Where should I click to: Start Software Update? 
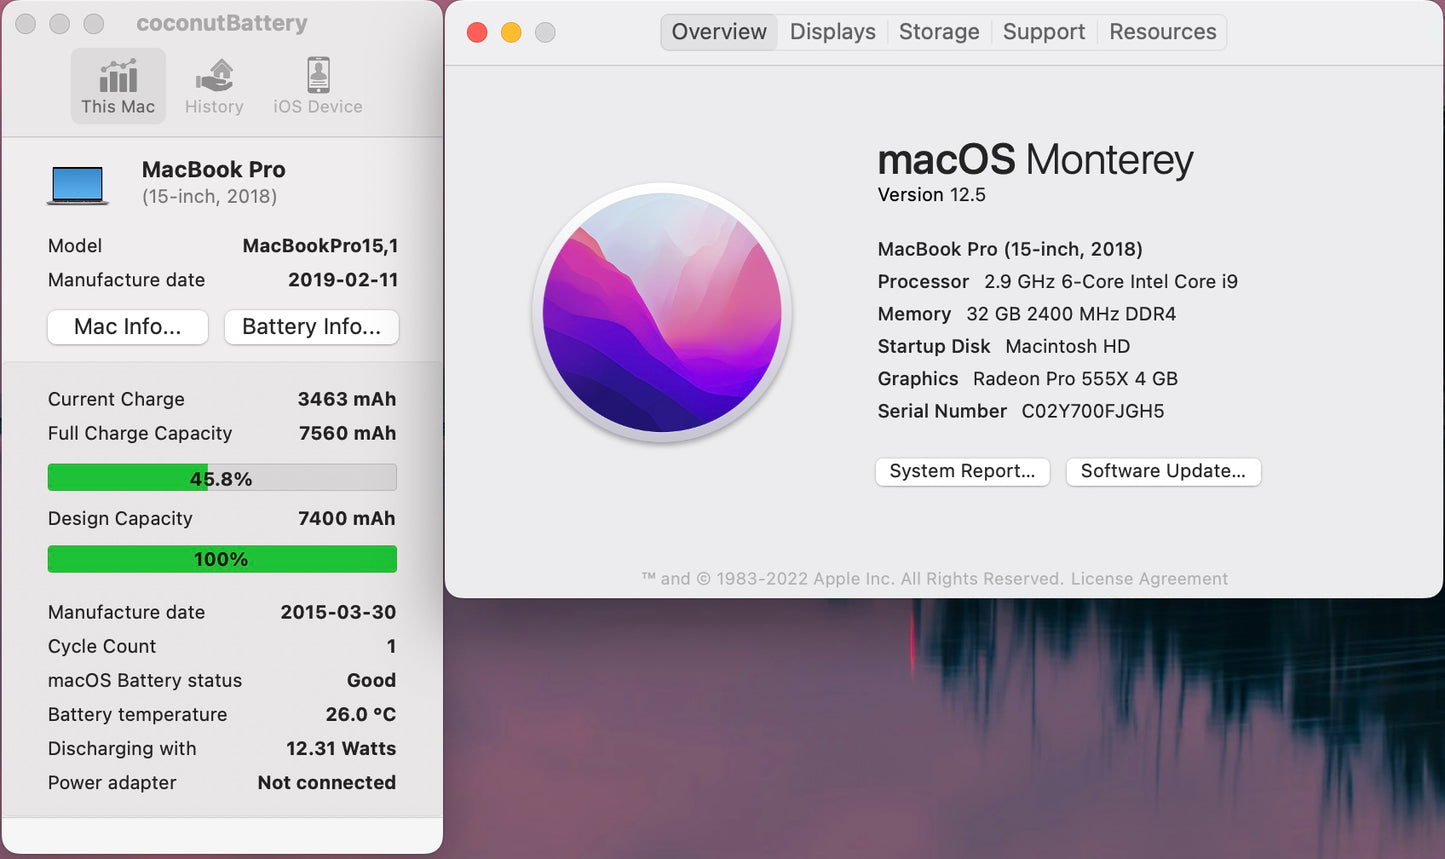pyautogui.click(x=1163, y=471)
